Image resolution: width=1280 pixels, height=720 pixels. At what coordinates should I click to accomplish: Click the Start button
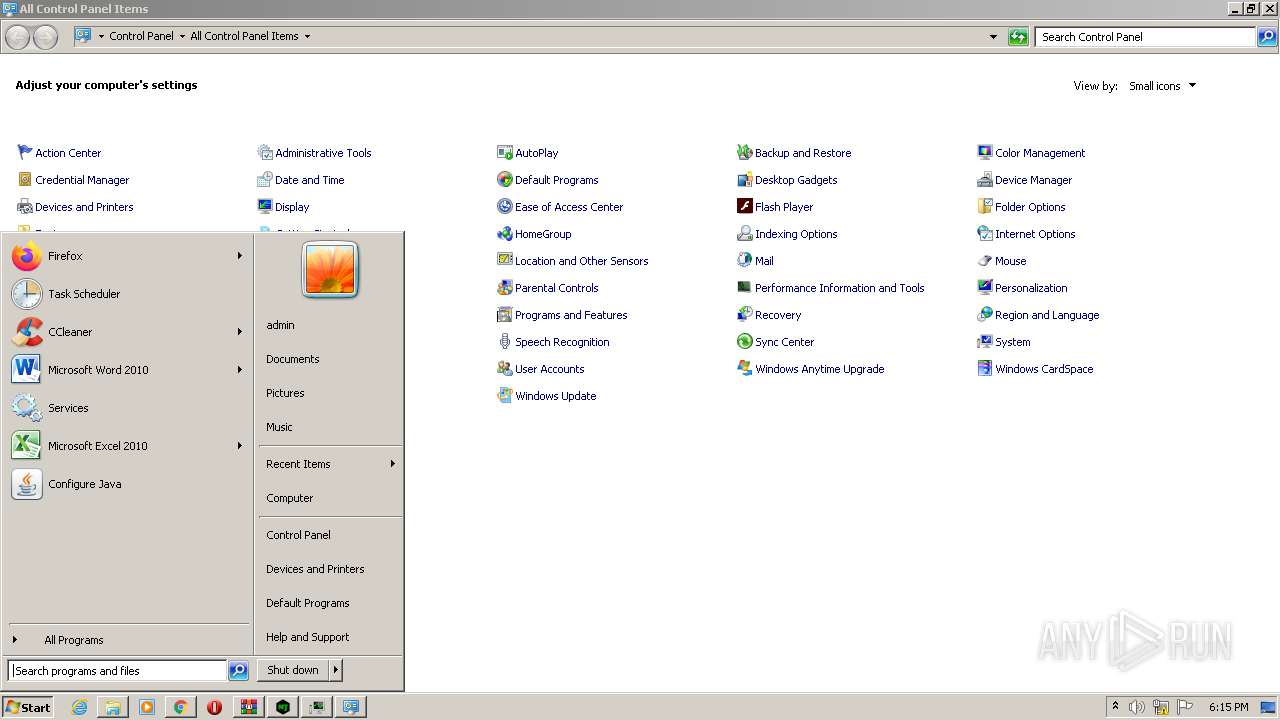point(28,707)
